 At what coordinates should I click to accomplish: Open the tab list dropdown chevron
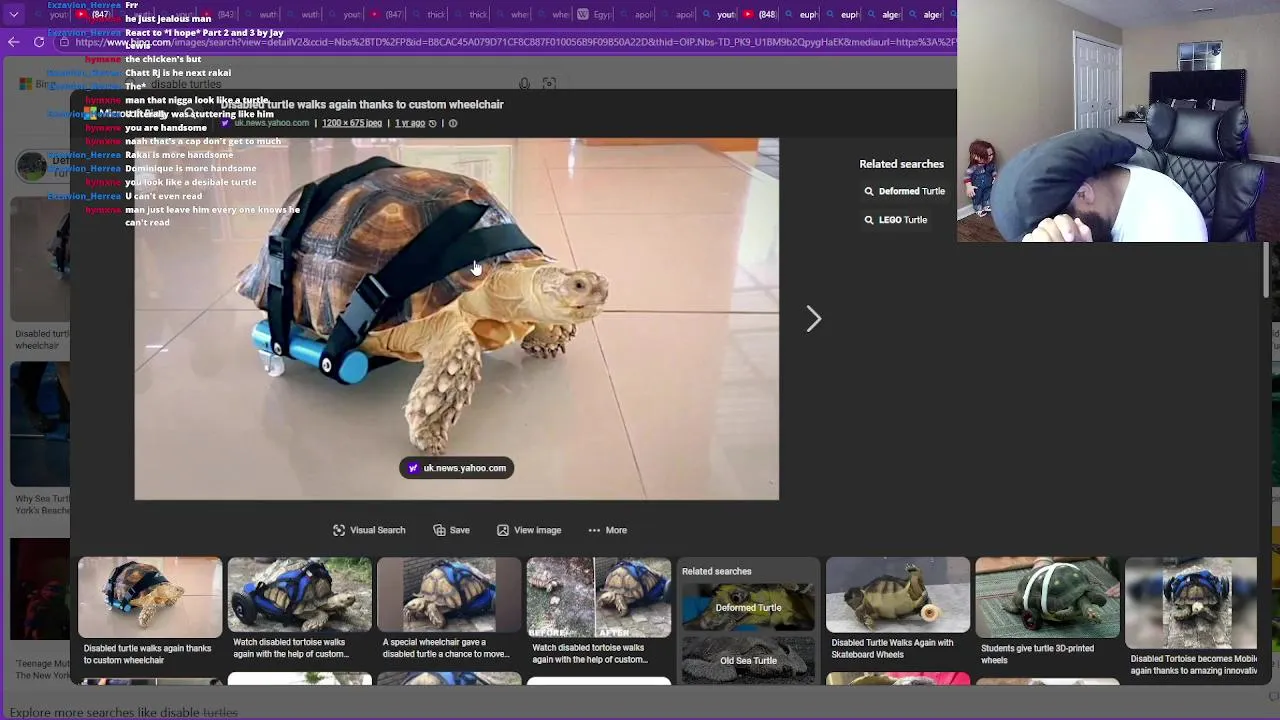click(x=14, y=15)
